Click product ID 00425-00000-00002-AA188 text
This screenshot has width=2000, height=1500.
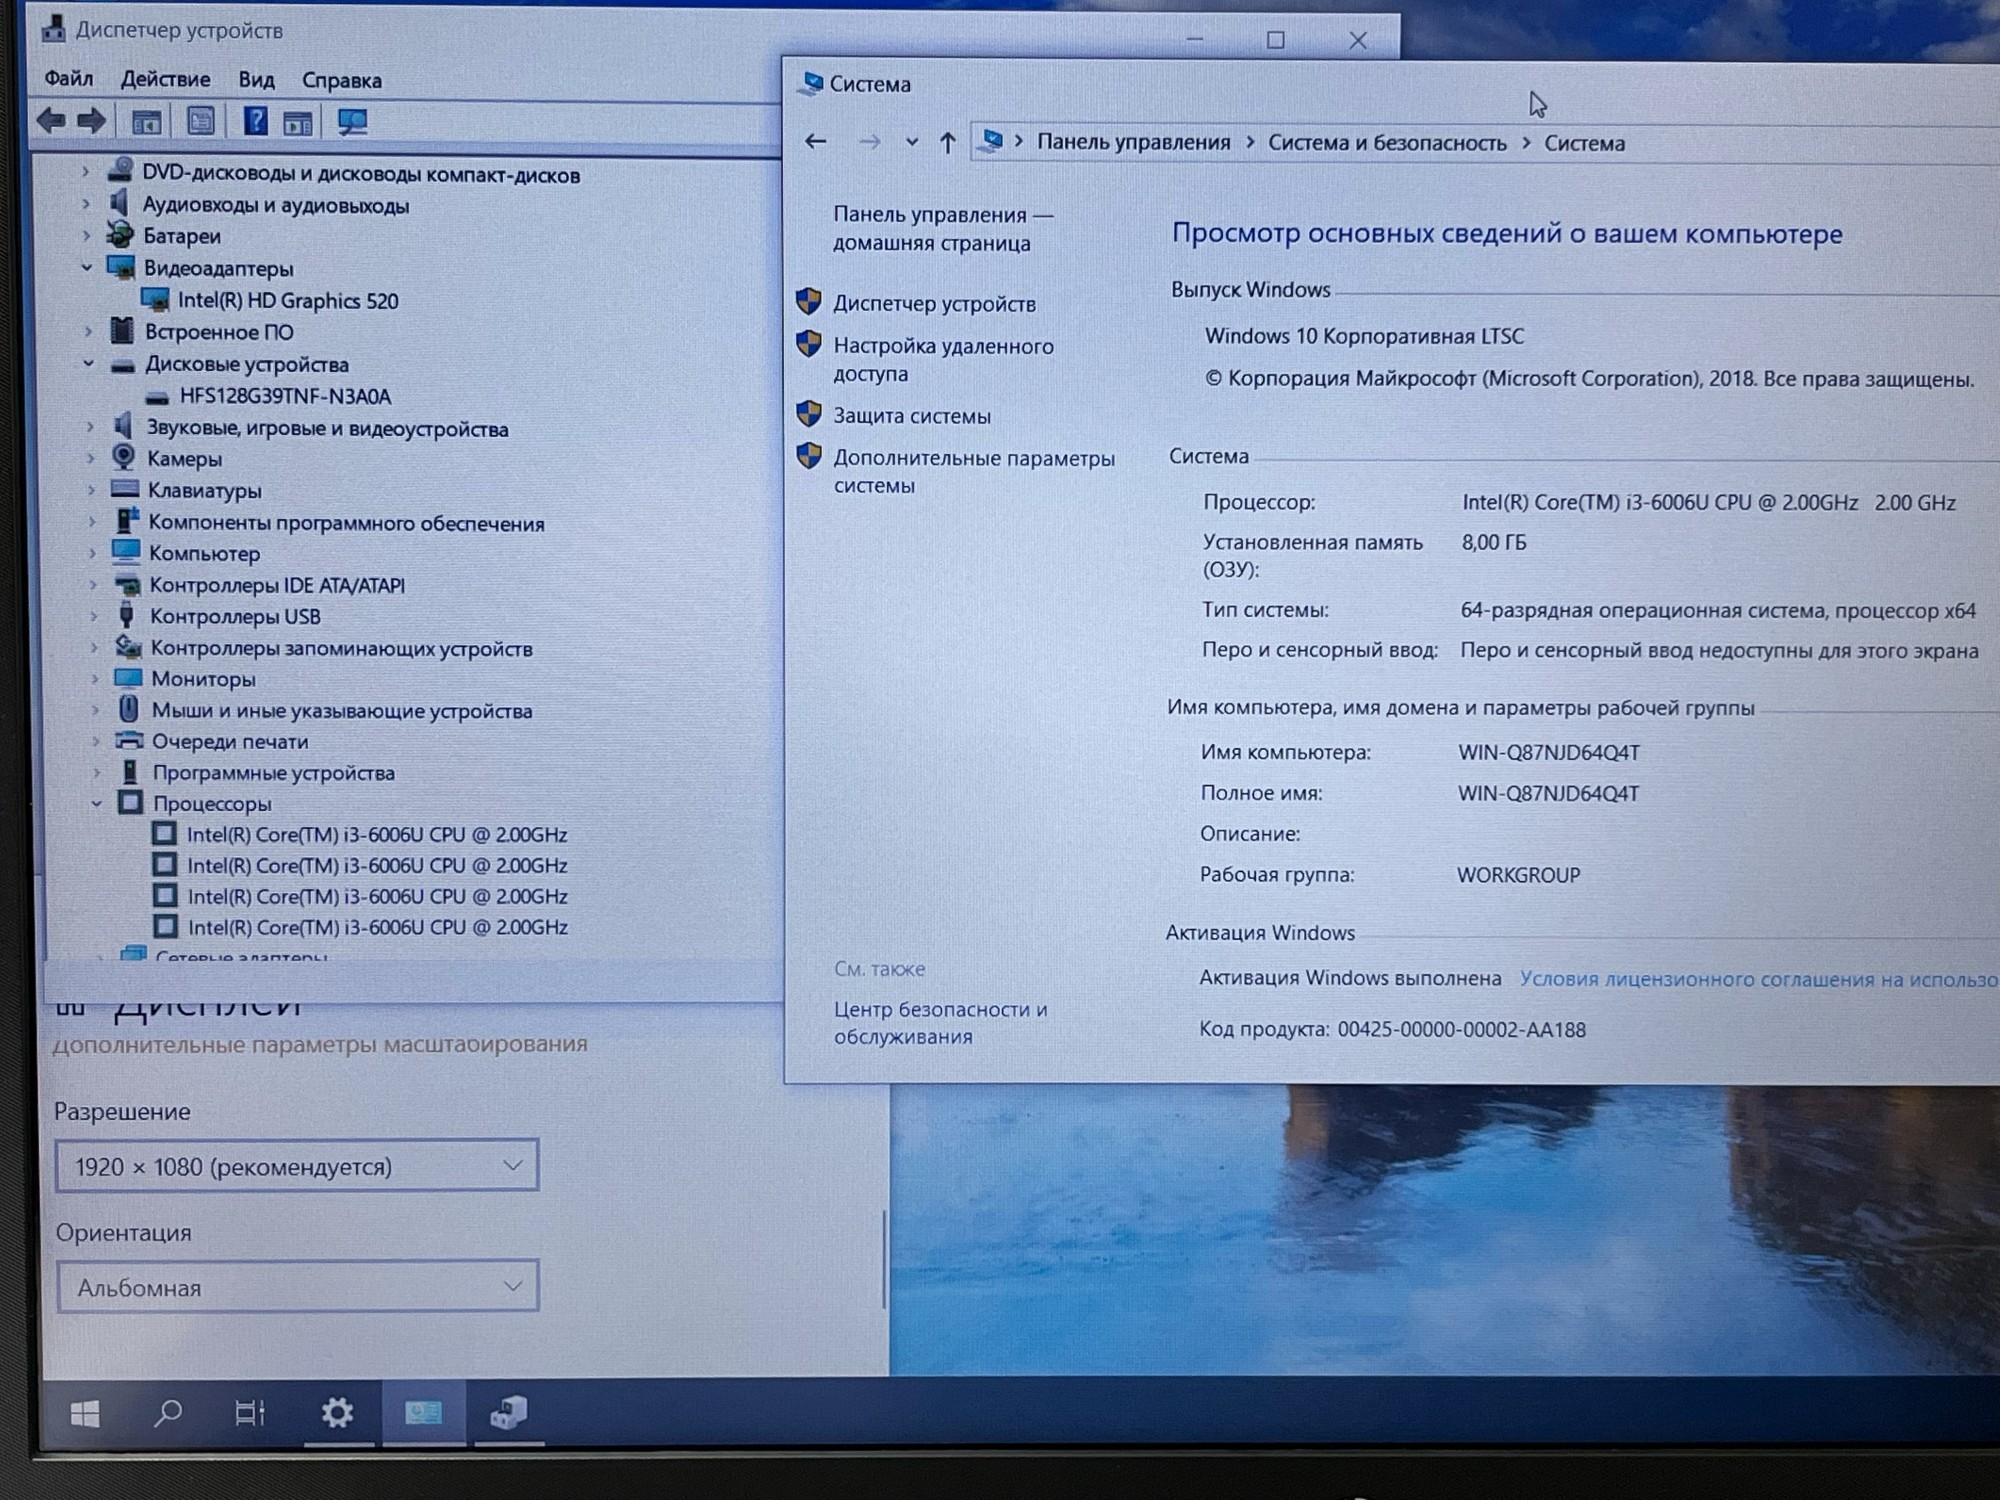(1462, 1029)
